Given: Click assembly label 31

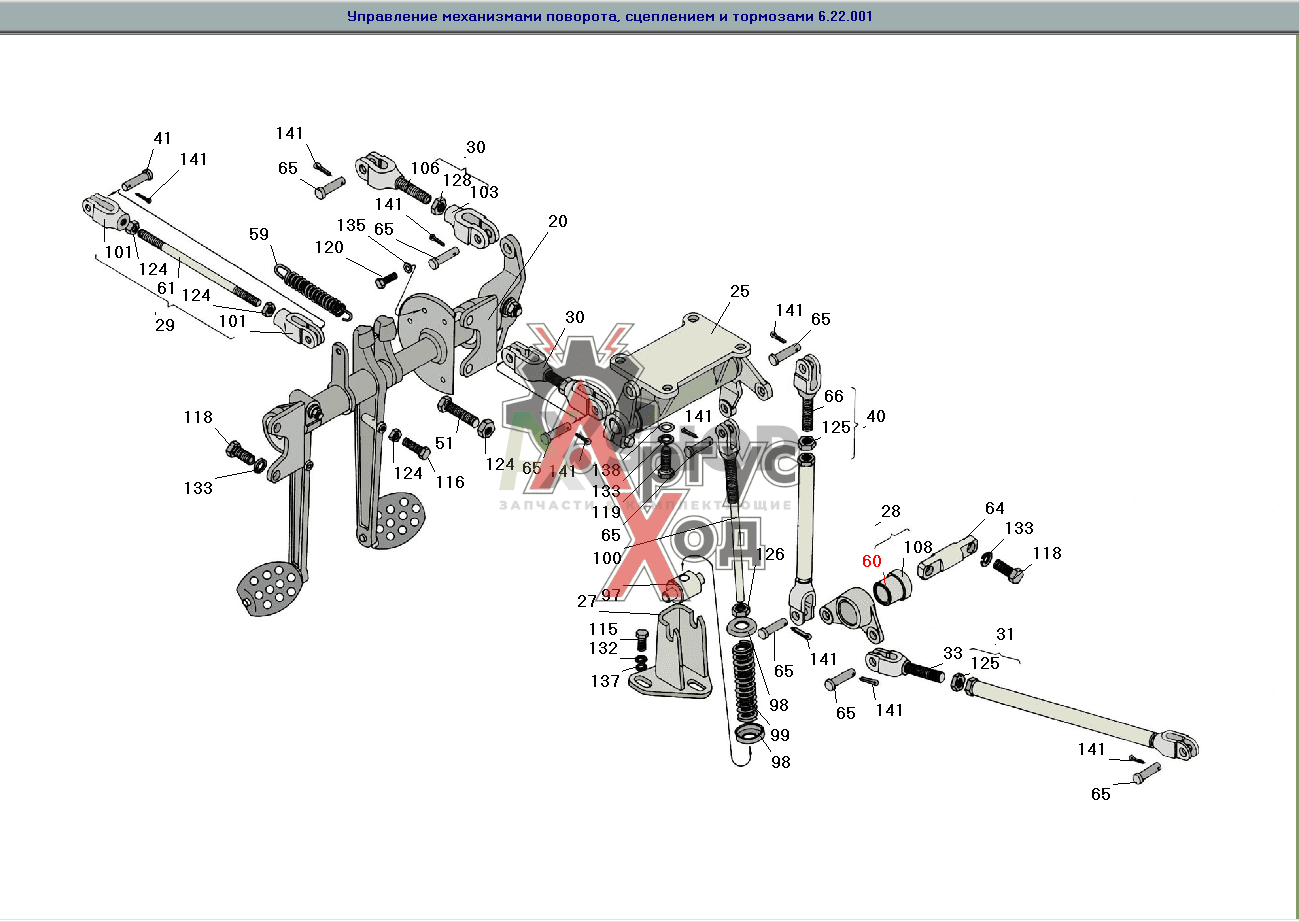Looking at the screenshot, I should coord(1005,634).
